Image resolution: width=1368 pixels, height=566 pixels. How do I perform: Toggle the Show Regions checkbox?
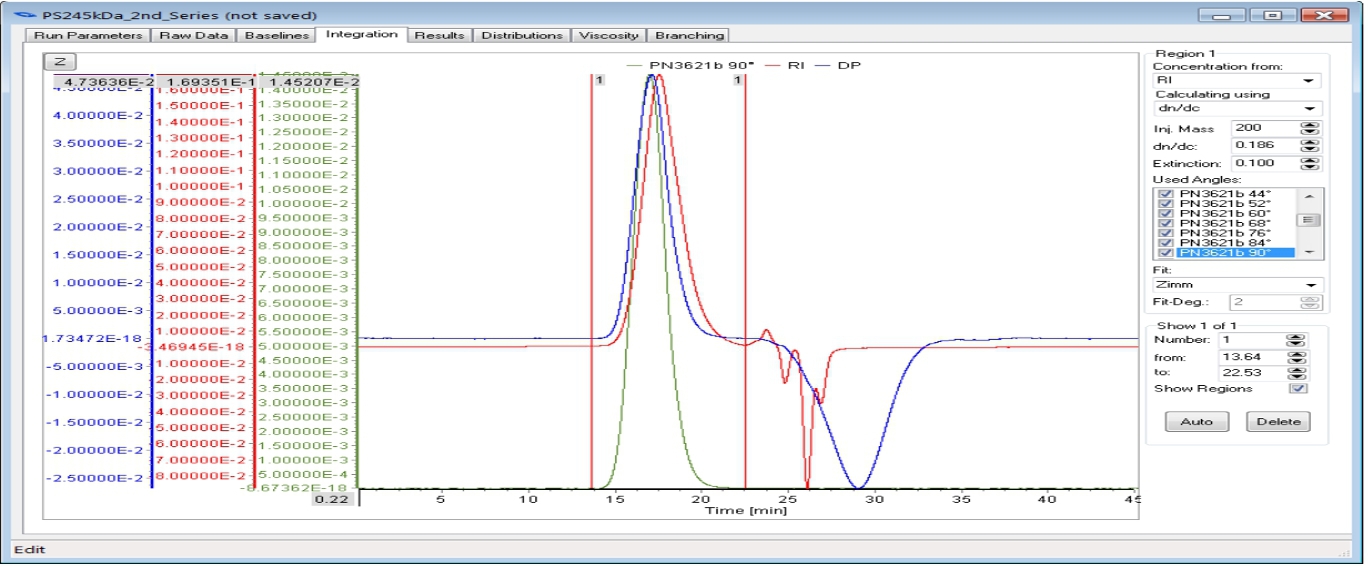pyautogui.click(x=1297, y=389)
